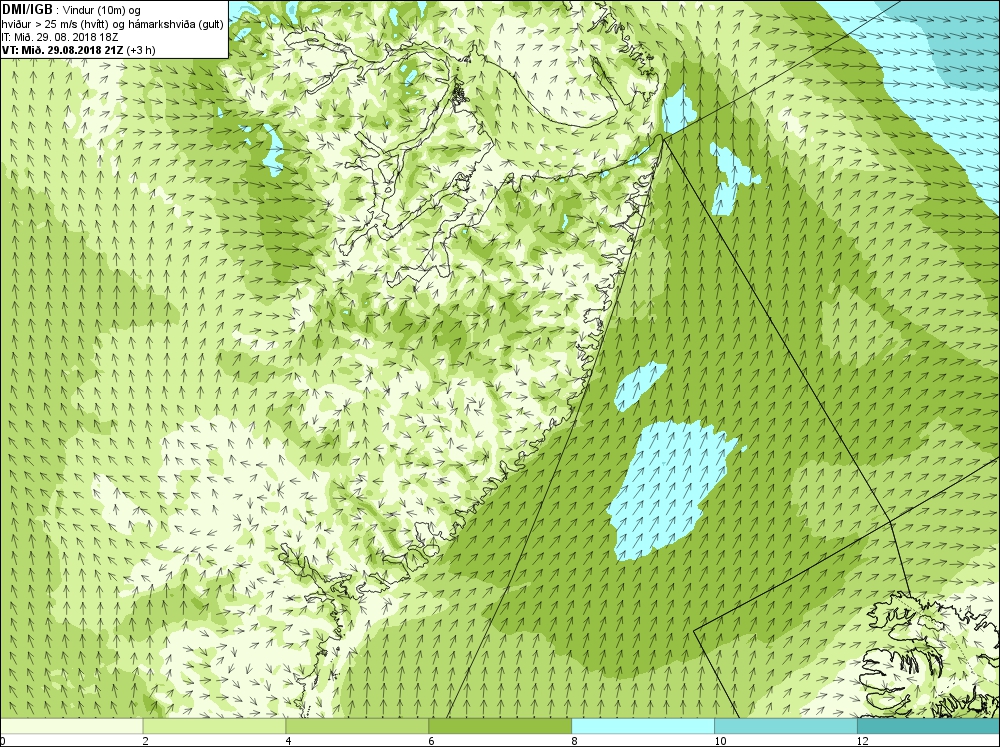Click the 10–12 m/s cyan legend swatch

coord(786,726)
